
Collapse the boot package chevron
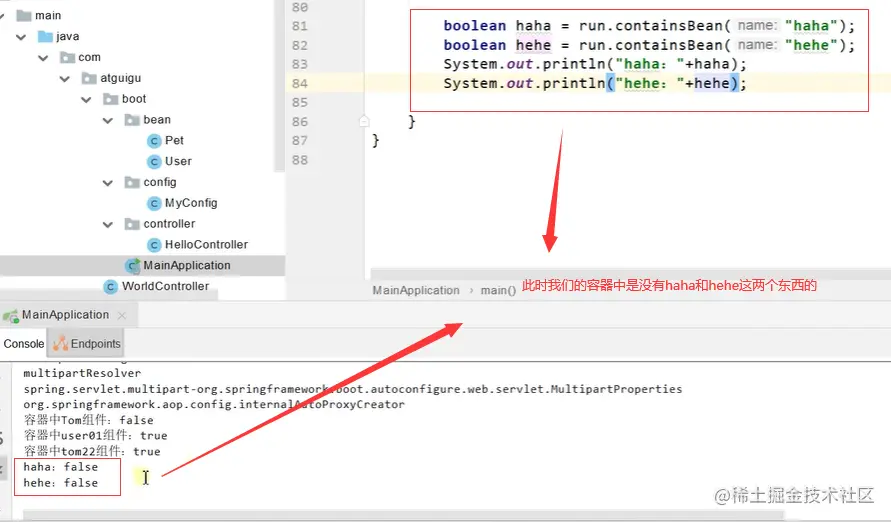coord(86,99)
